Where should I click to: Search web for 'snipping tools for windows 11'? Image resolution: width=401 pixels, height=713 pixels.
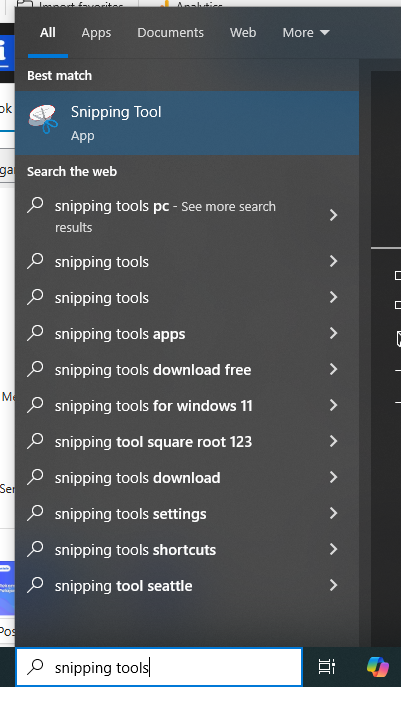[187, 406]
